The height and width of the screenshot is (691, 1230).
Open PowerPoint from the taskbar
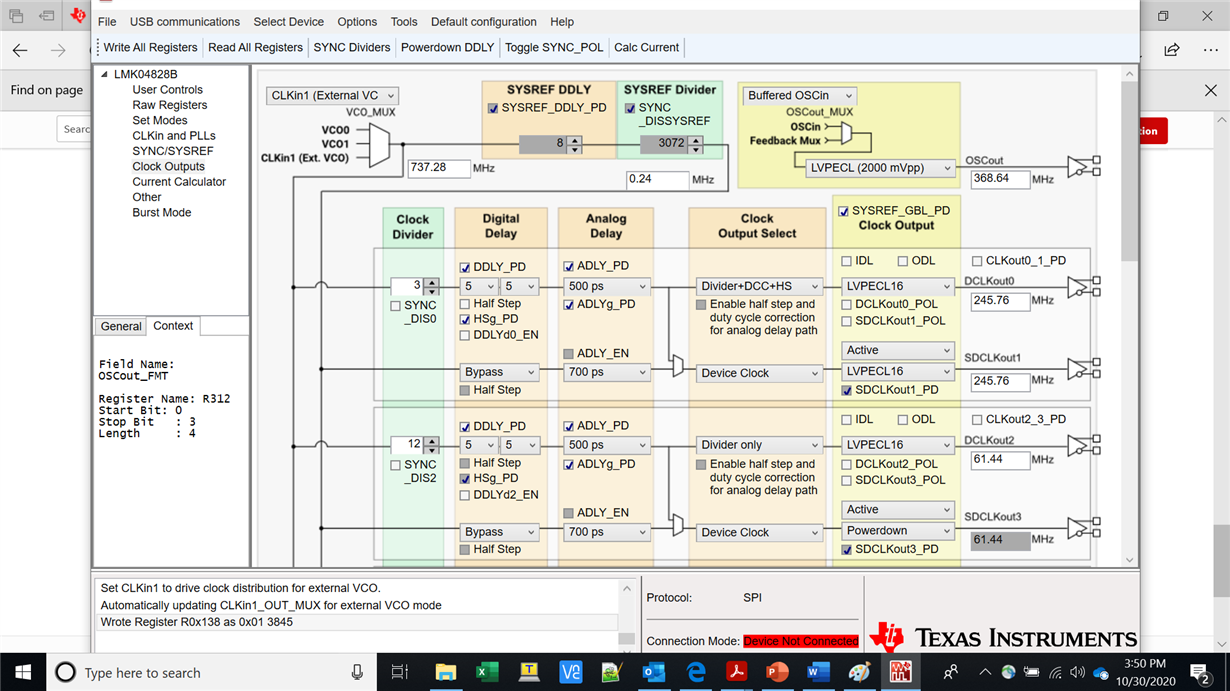point(778,672)
